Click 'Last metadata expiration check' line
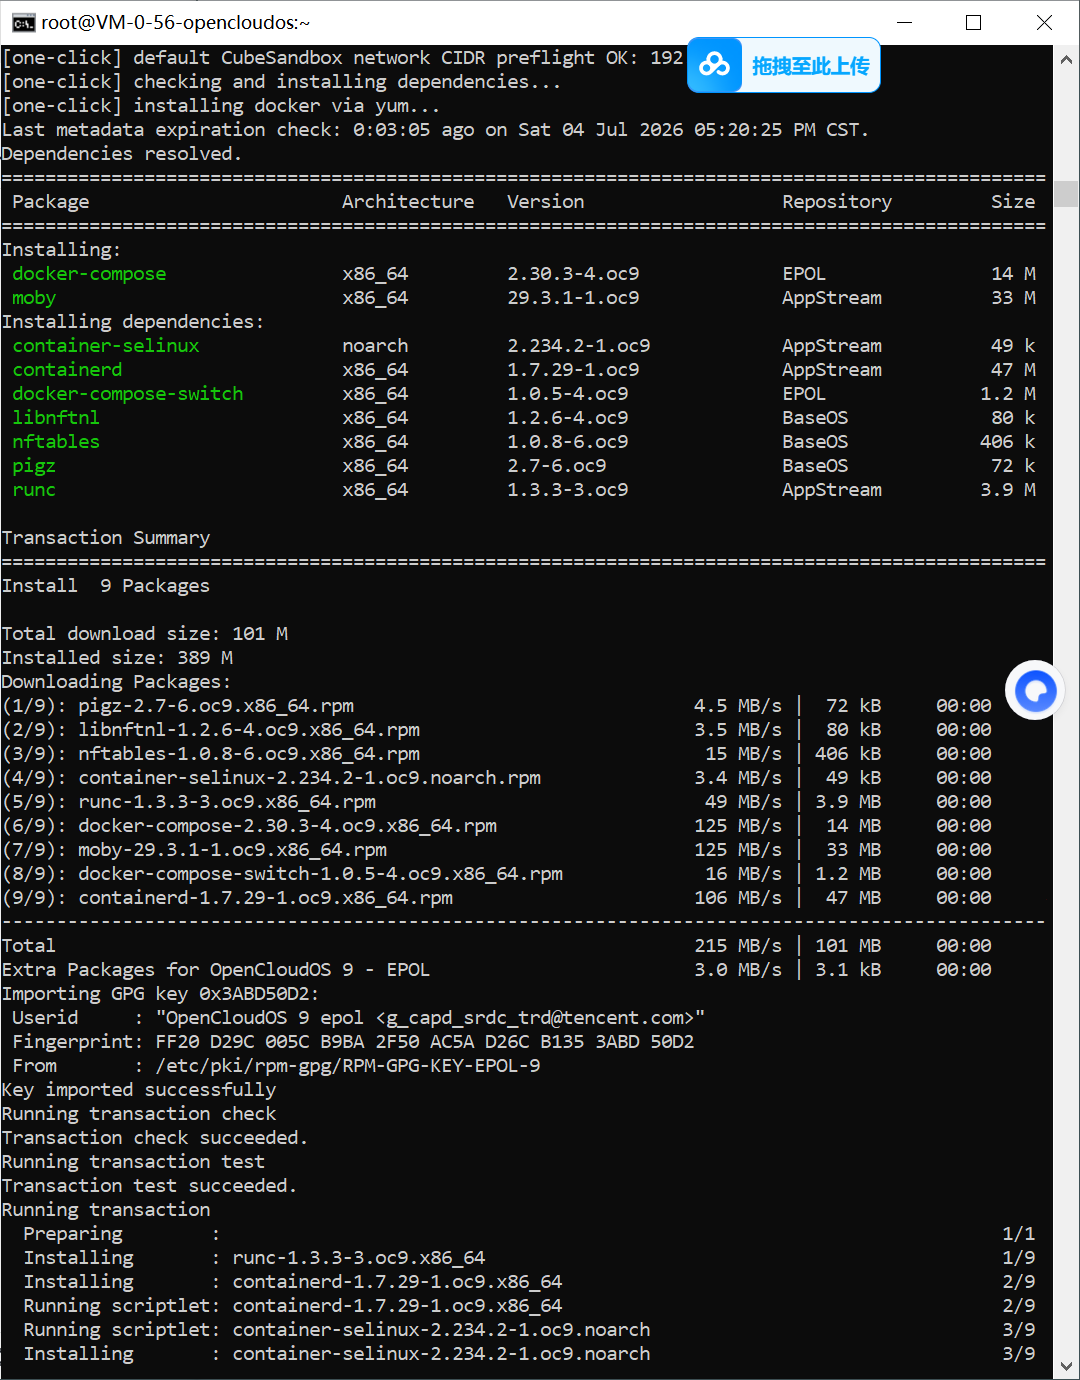 435,130
